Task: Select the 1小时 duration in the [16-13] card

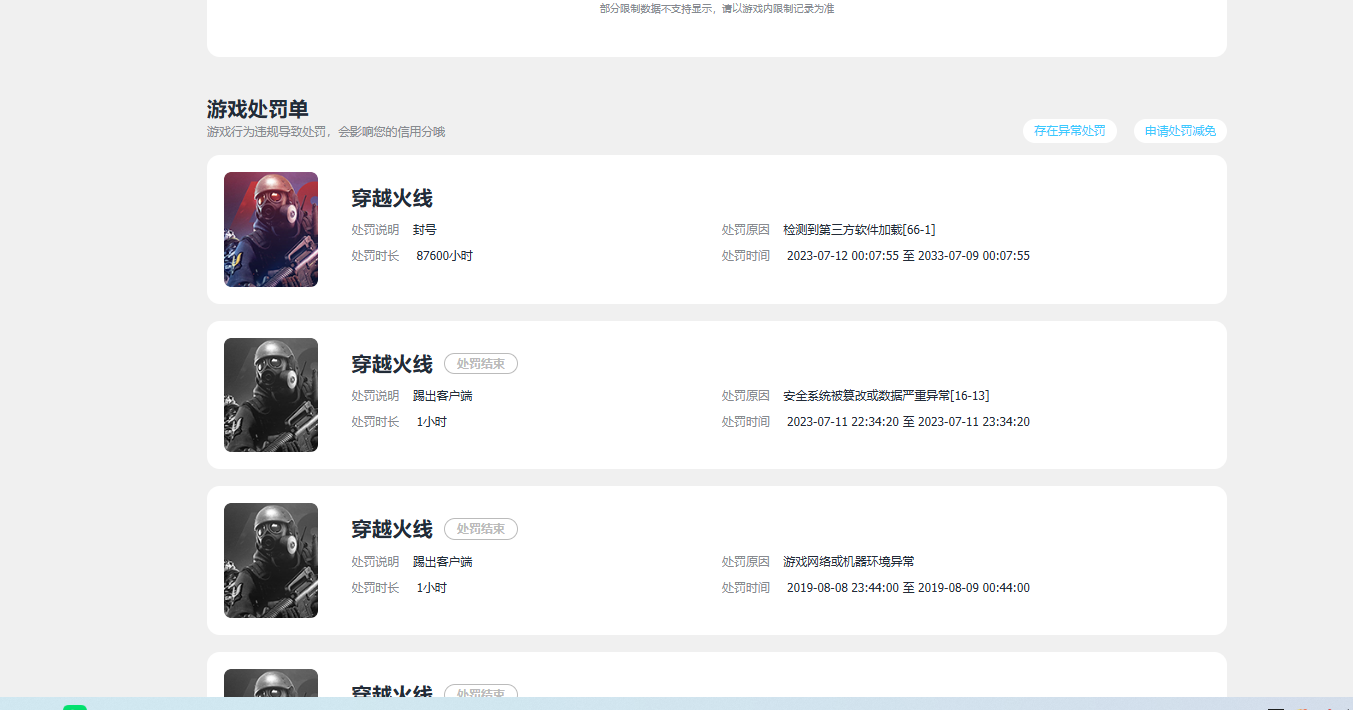Action: [432, 422]
